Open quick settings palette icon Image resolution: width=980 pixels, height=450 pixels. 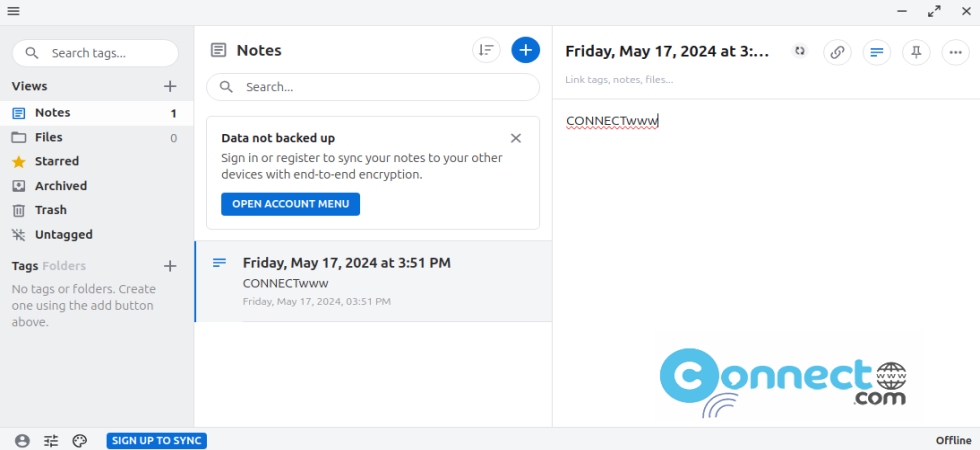point(79,441)
